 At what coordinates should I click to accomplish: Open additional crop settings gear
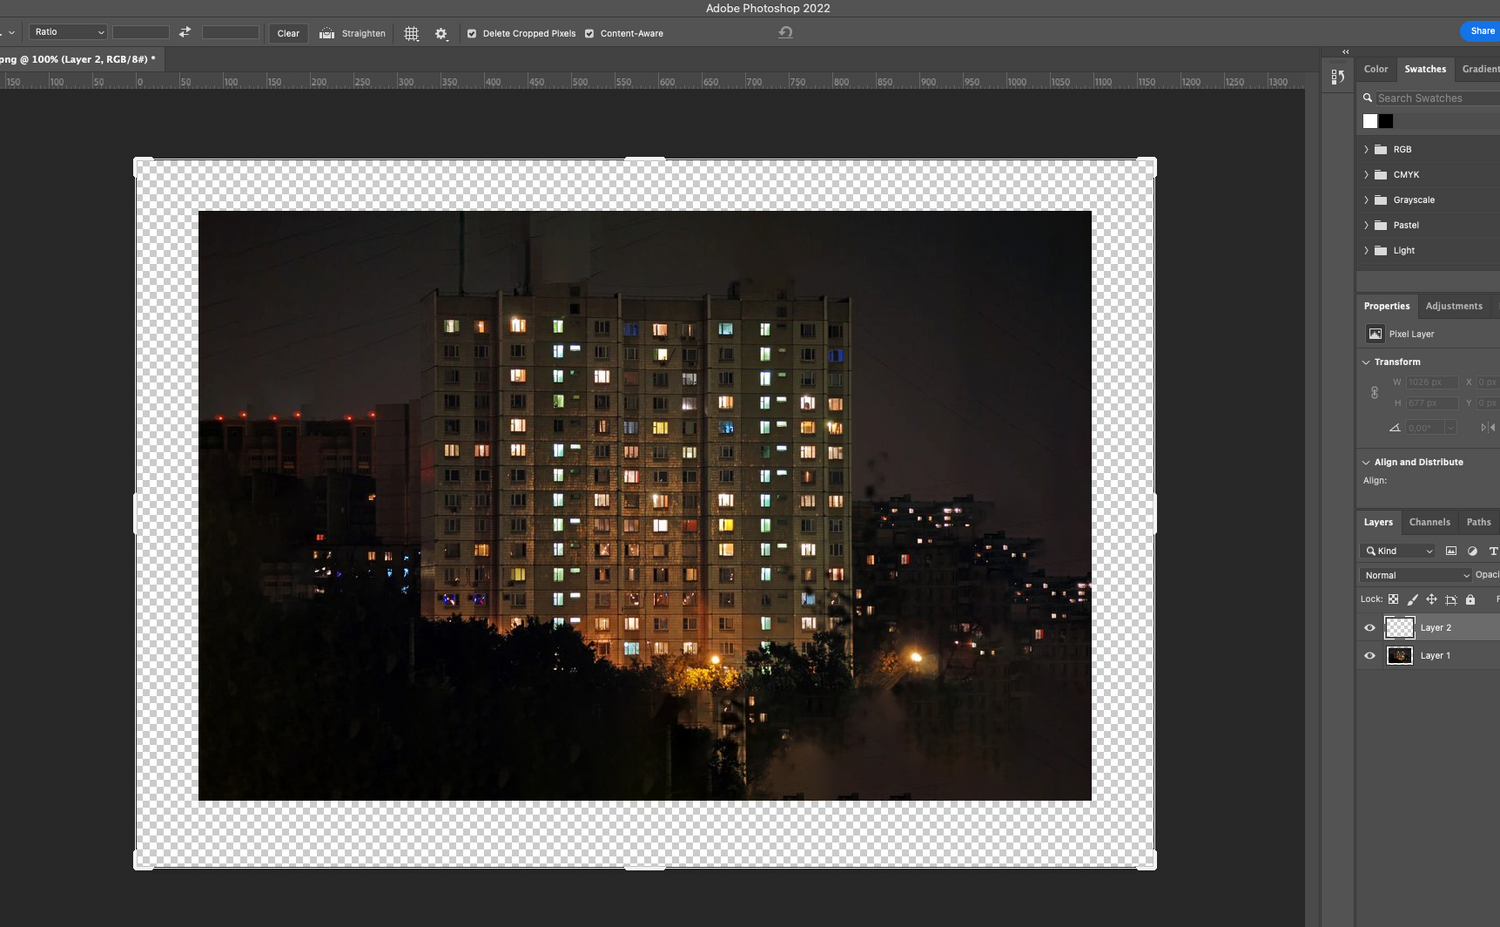tap(441, 33)
